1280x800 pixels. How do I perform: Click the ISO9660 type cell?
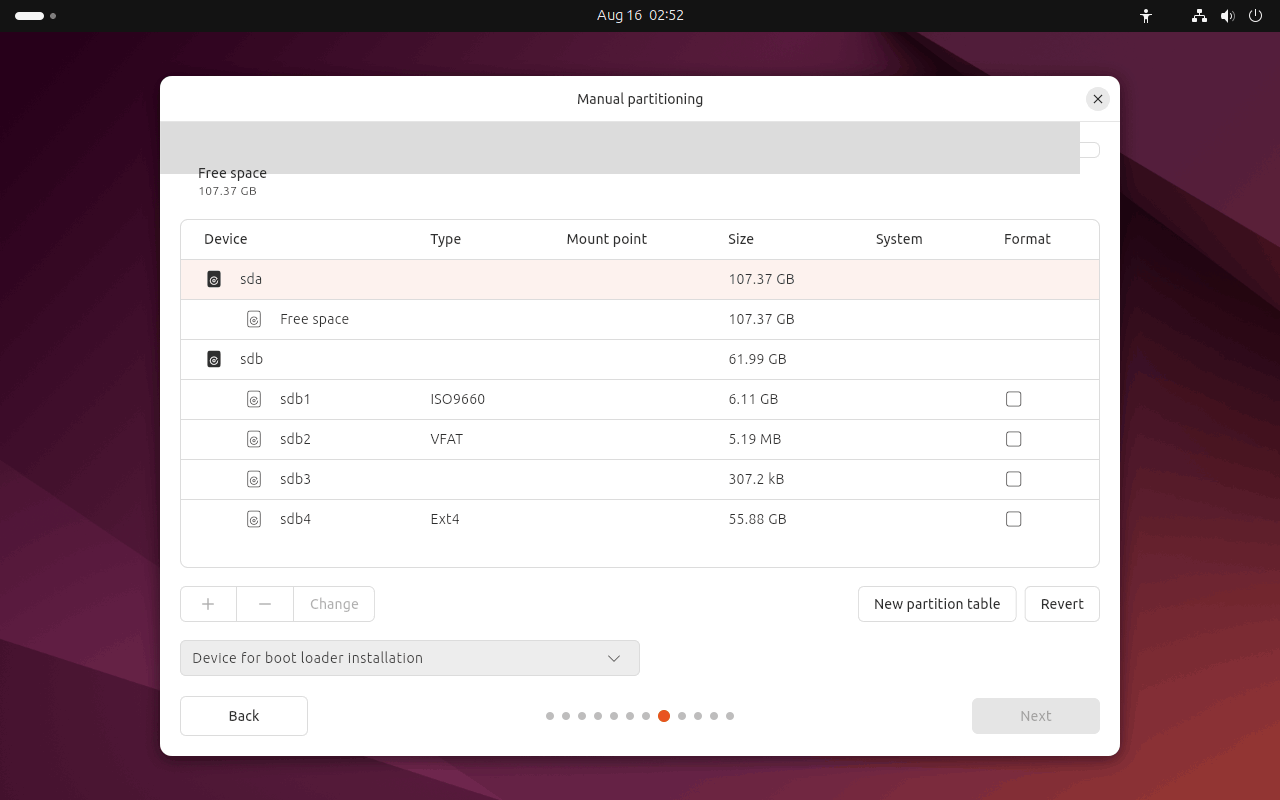(457, 399)
